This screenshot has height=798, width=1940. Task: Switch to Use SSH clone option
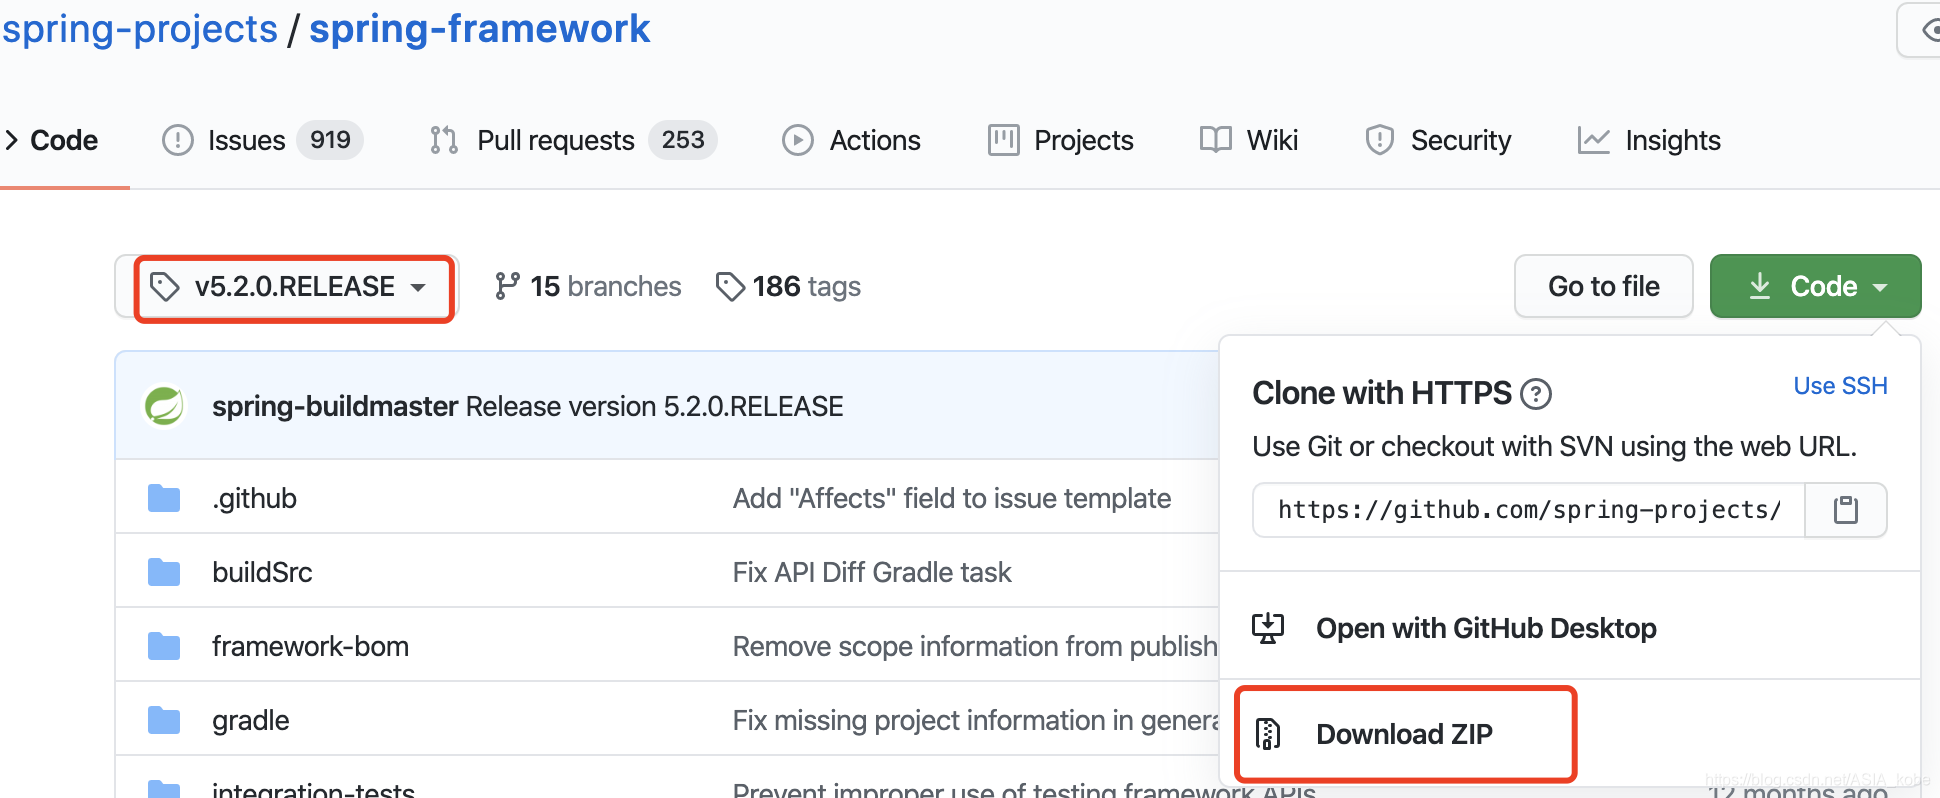coord(1840,386)
